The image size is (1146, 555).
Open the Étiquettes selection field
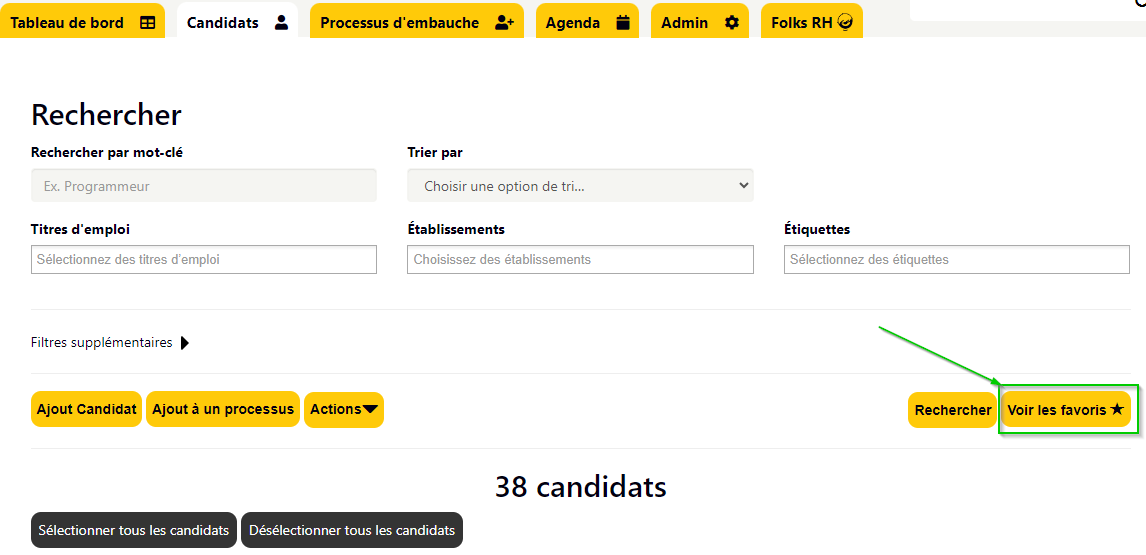(x=957, y=260)
